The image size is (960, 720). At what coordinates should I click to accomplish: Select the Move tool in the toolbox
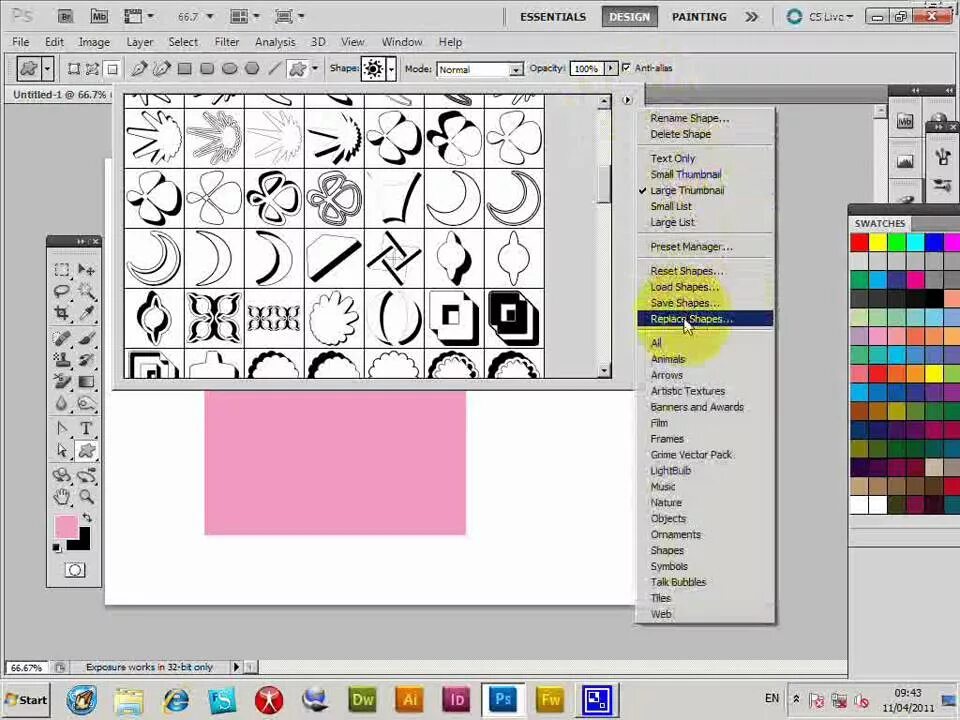[x=86, y=269]
